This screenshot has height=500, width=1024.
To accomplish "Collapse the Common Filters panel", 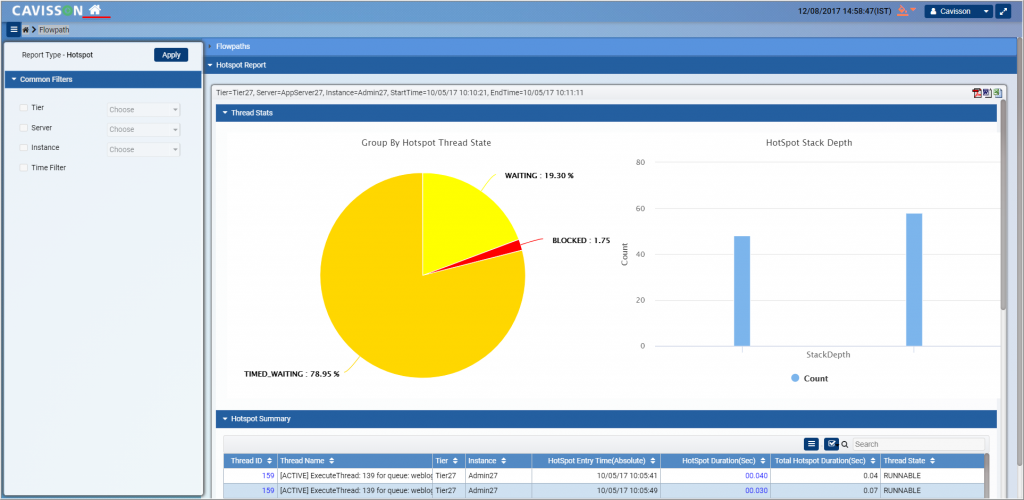I will coord(46,79).
